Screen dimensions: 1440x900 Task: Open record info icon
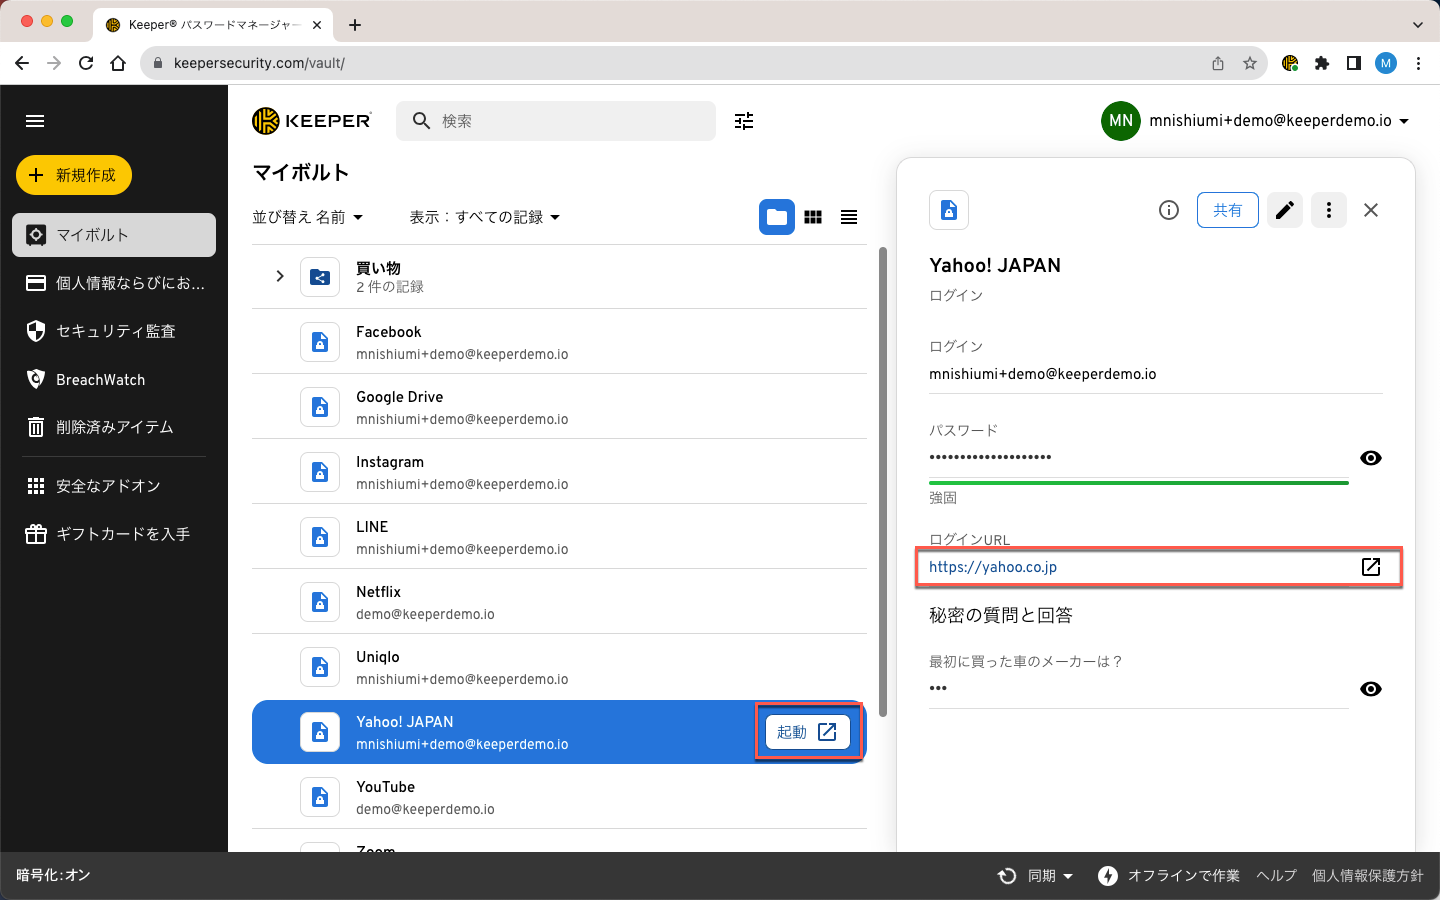[x=1168, y=210]
